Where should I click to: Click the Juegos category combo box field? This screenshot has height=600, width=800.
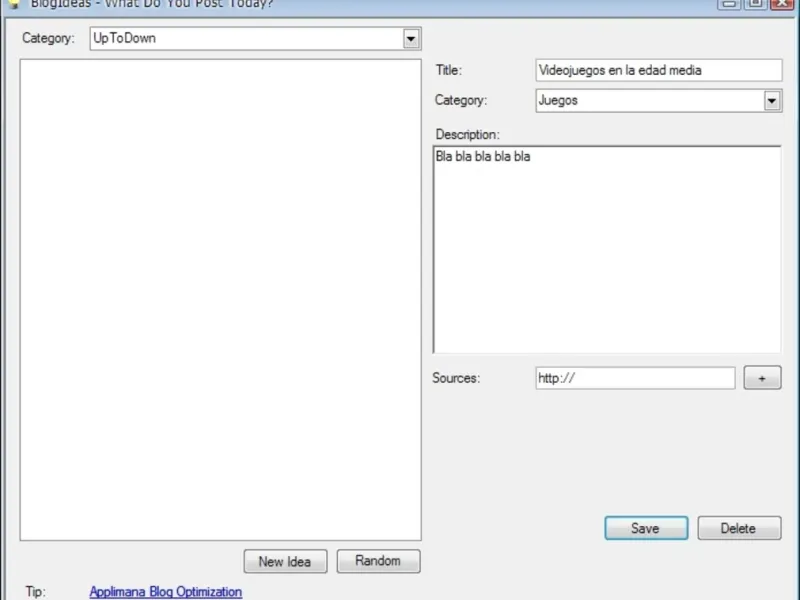pos(659,101)
